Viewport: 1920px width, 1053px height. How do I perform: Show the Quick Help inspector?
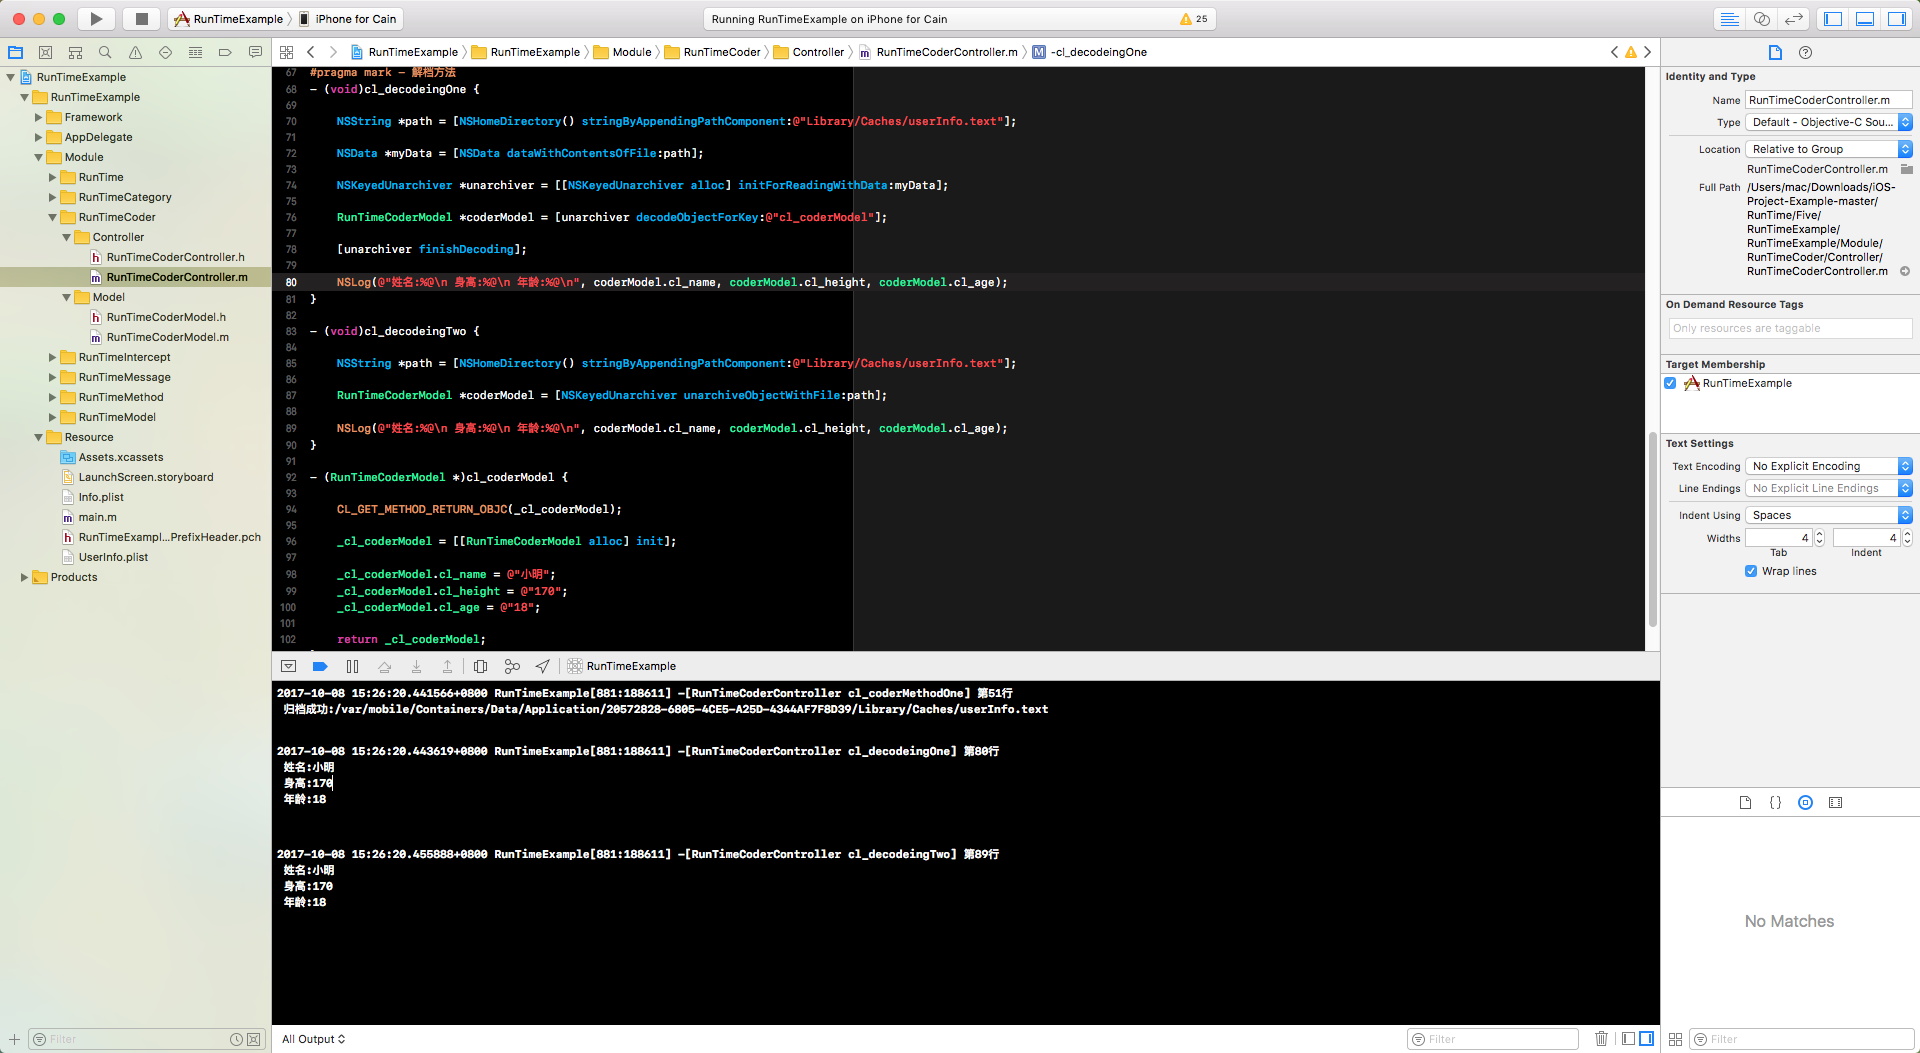click(1805, 52)
